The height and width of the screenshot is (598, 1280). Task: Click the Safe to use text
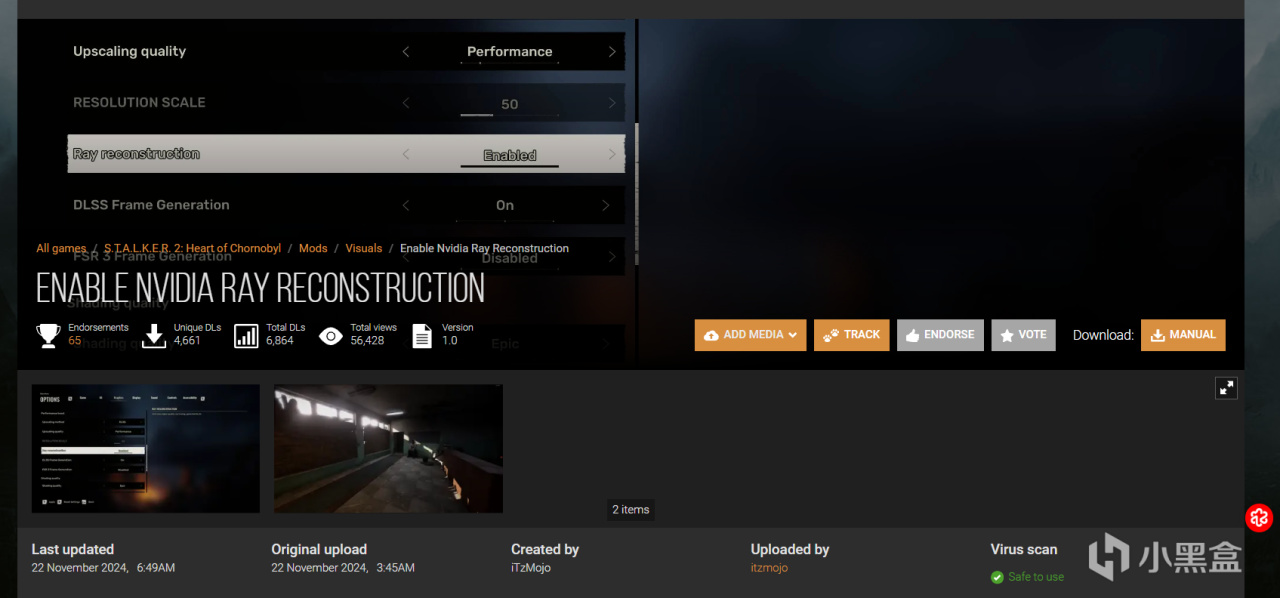tap(1036, 577)
